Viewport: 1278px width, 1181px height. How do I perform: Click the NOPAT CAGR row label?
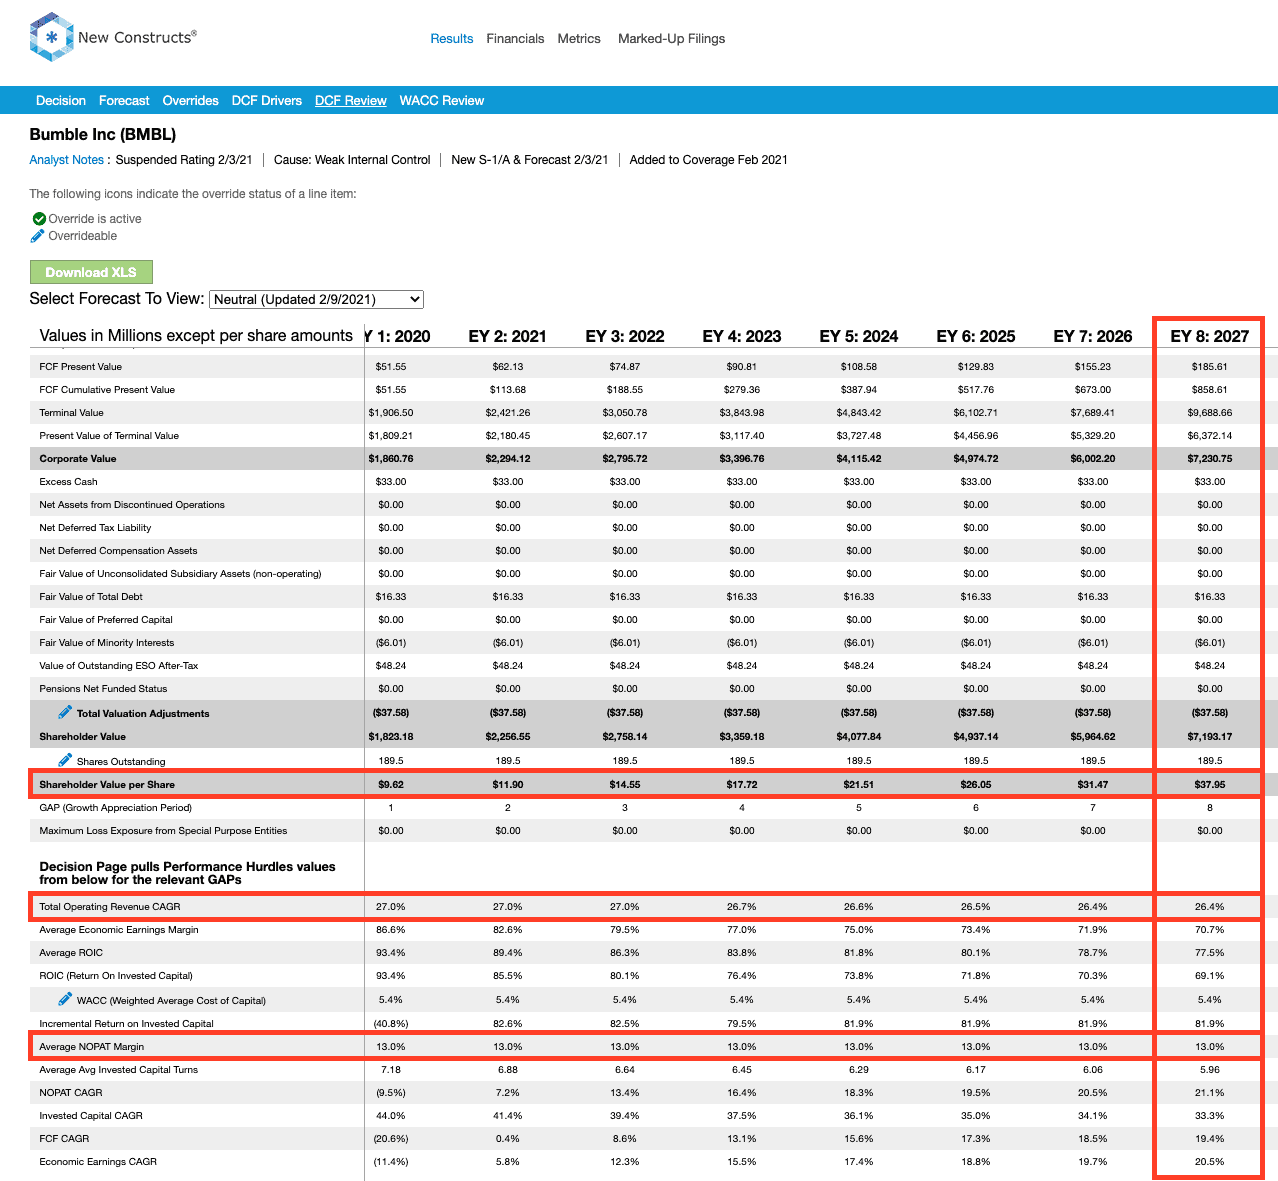[x=71, y=1093]
